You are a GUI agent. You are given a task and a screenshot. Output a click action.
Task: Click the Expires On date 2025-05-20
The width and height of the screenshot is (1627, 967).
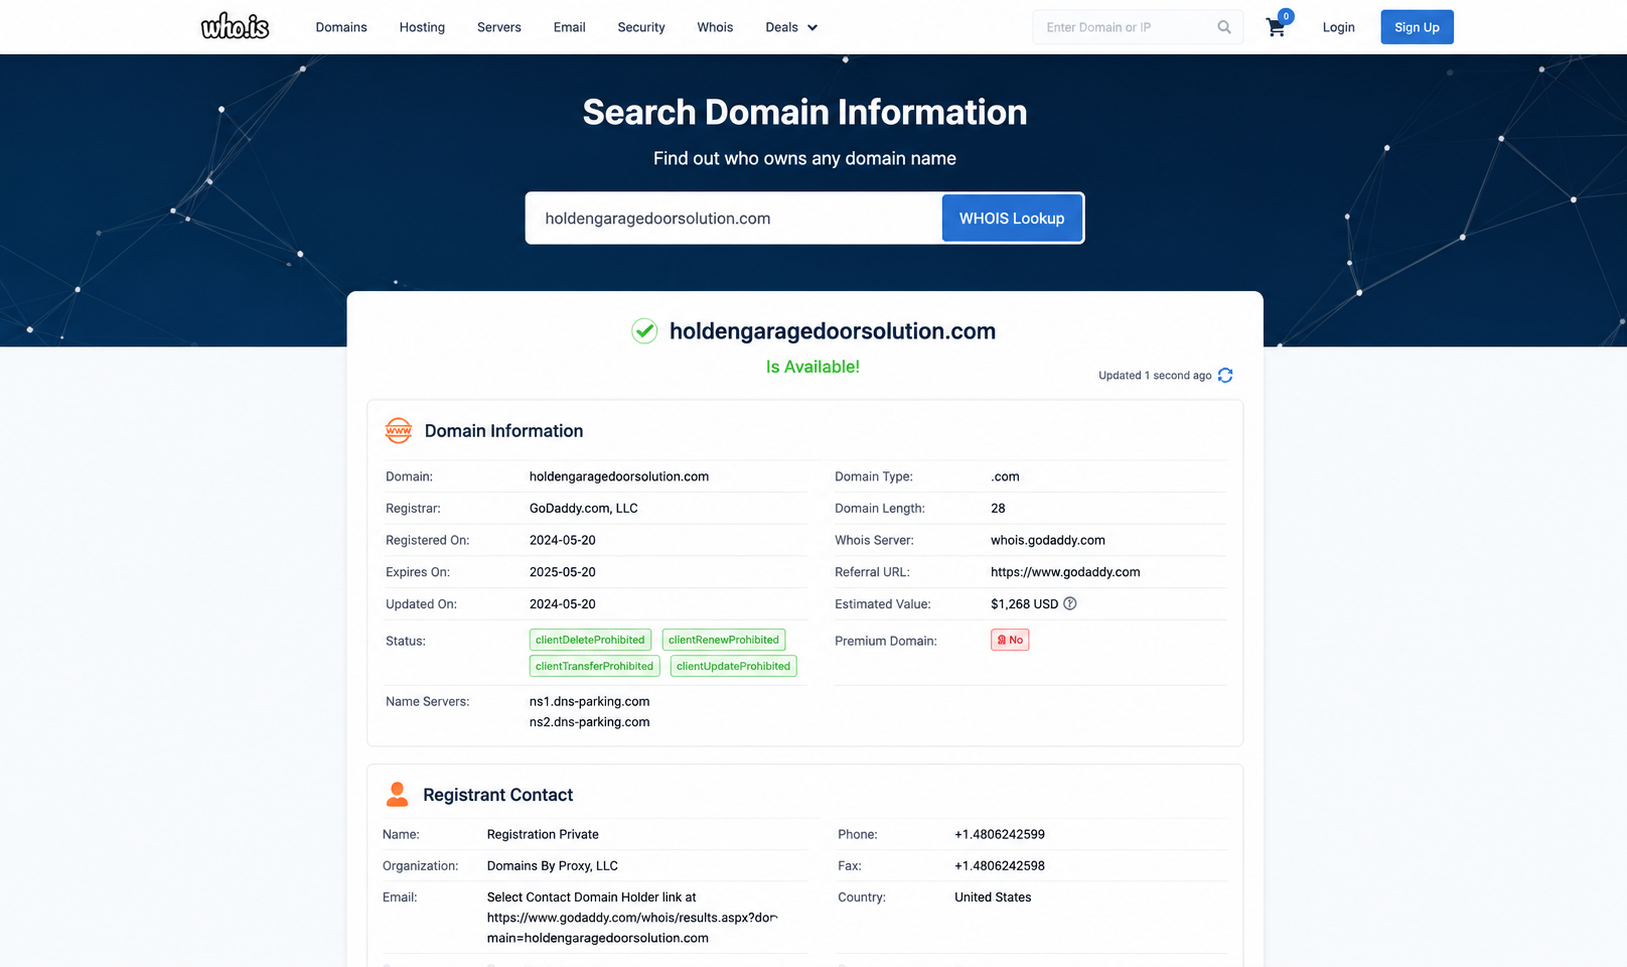tap(562, 572)
